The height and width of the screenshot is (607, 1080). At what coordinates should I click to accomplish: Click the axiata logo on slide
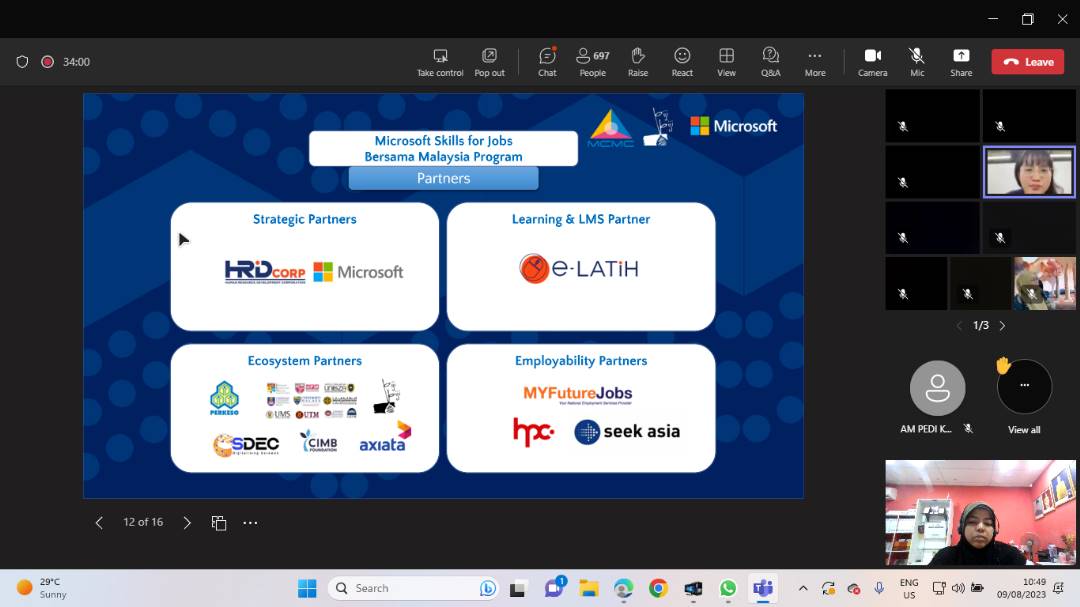pyautogui.click(x=385, y=438)
